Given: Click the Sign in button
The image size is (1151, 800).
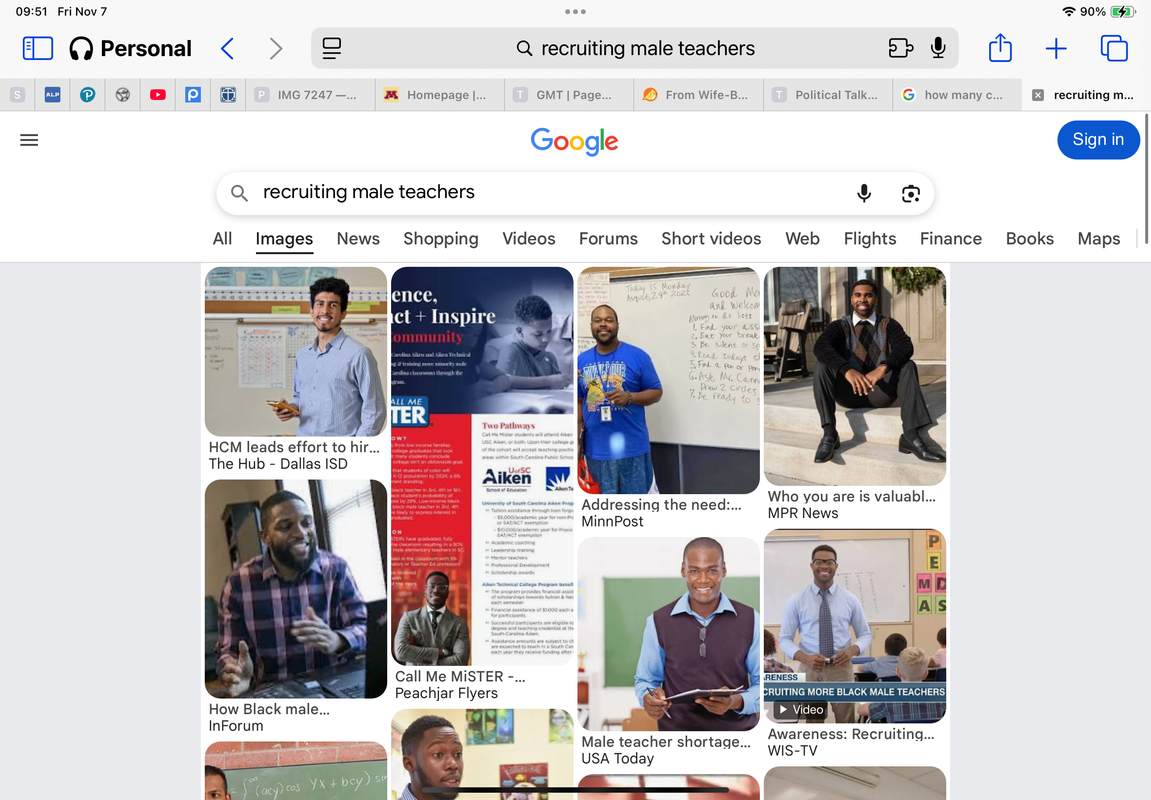Looking at the screenshot, I should [1098, 139].
